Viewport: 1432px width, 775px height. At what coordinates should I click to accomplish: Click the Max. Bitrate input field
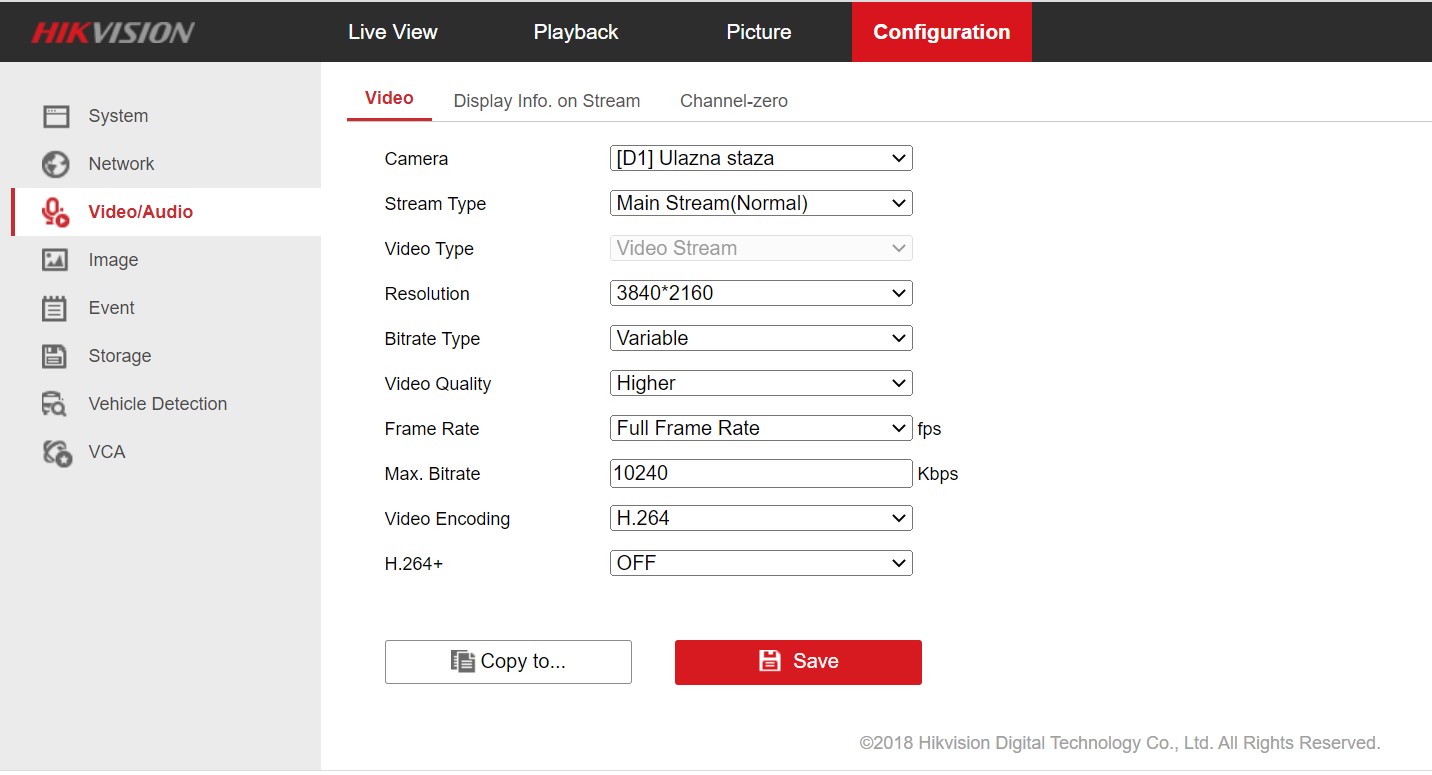point(760,473)
